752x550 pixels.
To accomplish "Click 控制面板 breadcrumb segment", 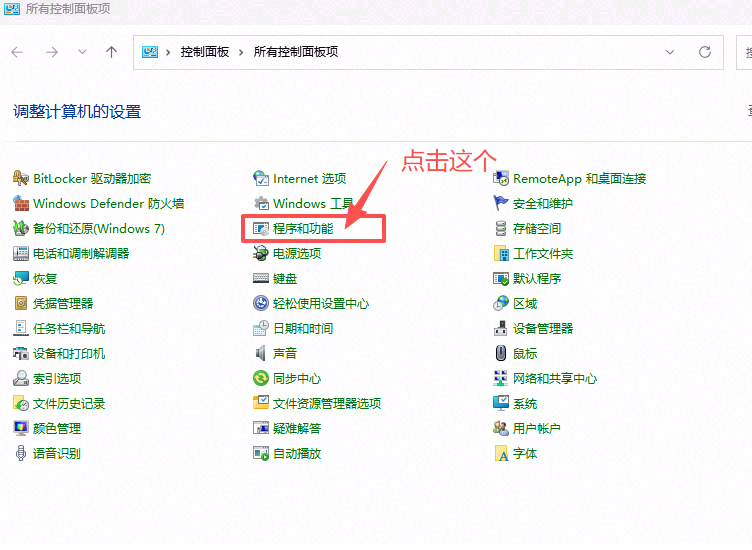I will click(205, 52).
